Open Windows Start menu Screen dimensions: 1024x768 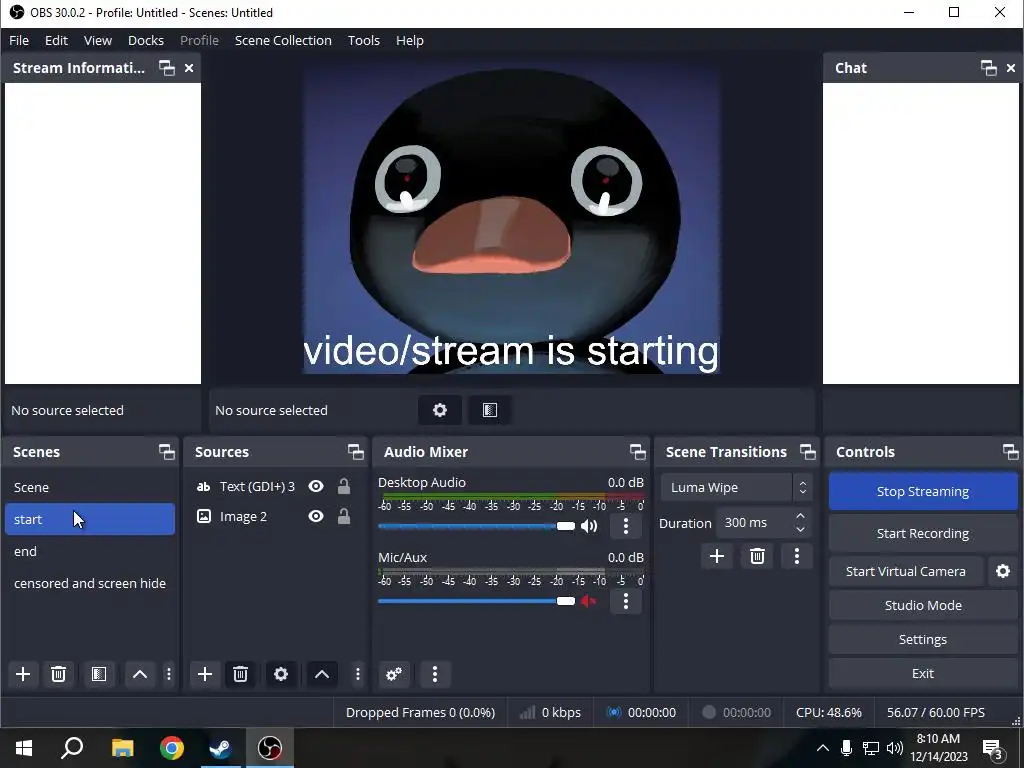tap(24, 748)
